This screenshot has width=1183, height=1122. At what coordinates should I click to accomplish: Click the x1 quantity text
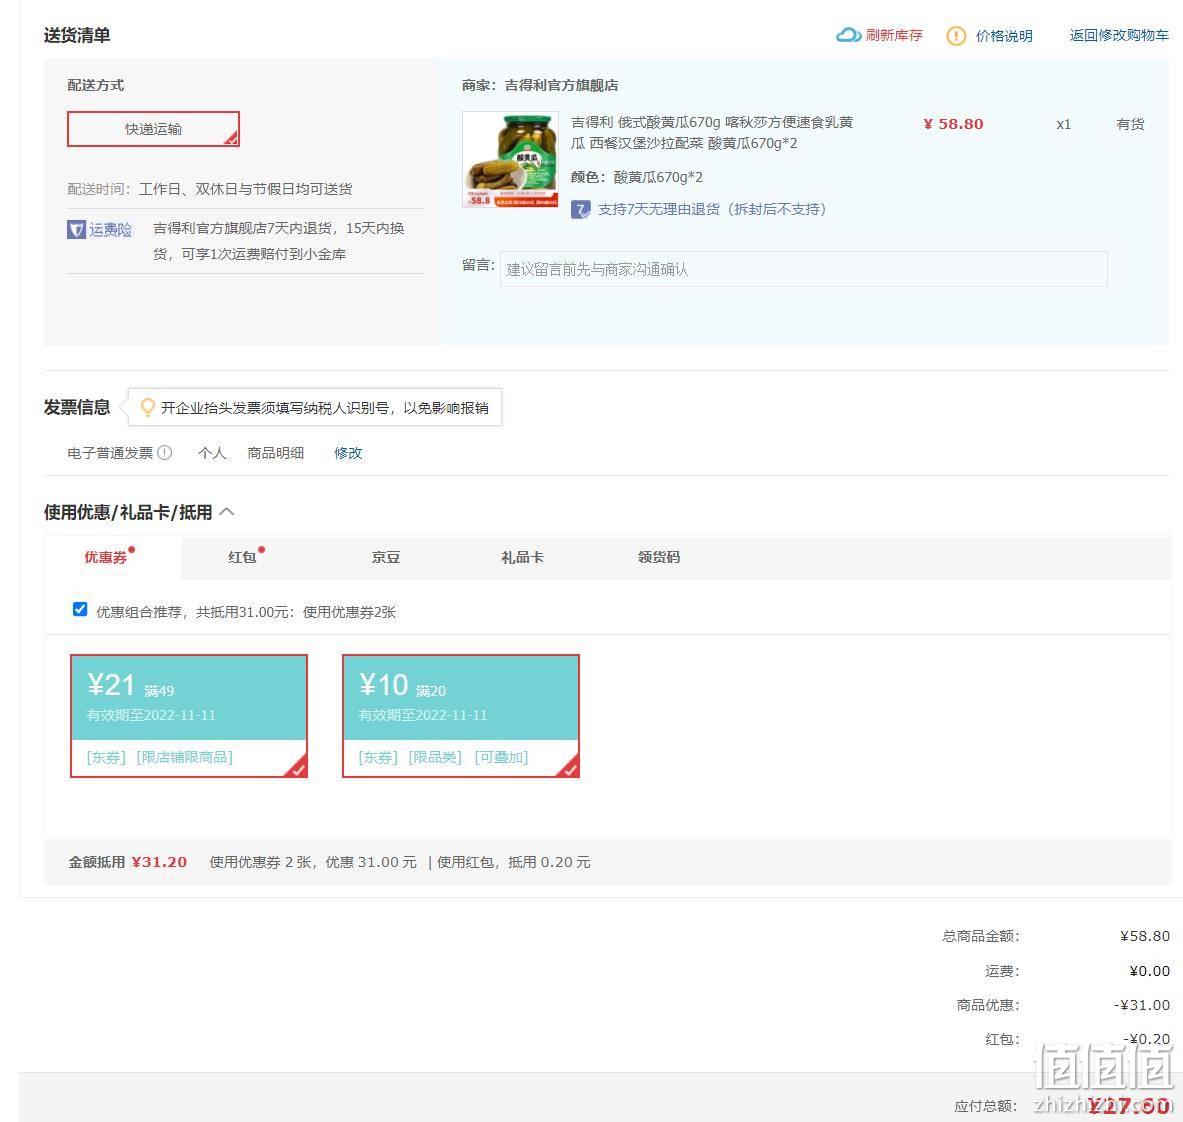tap(1064, 124)
